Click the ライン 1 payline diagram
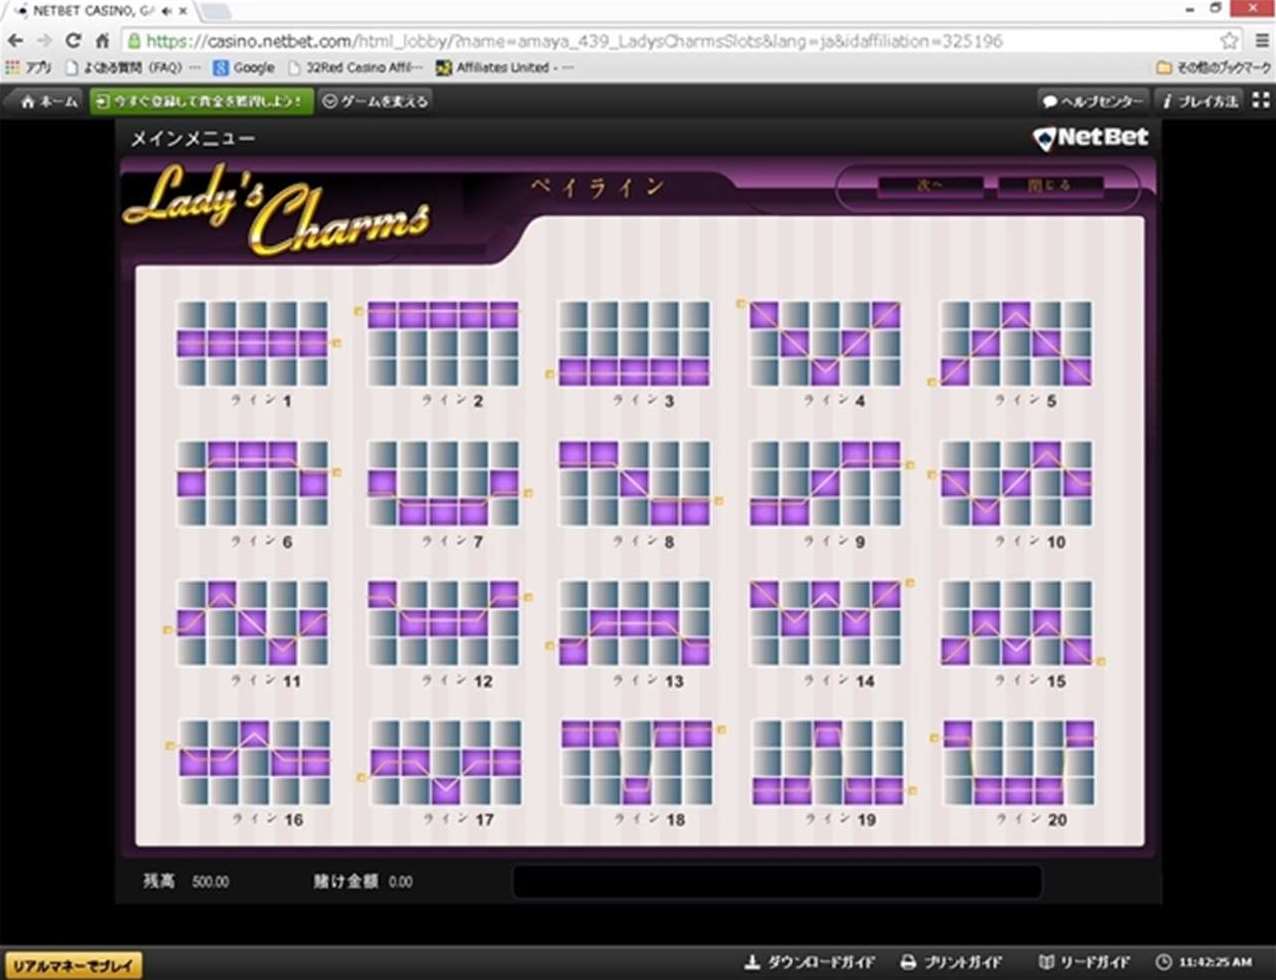The height and width of the screenshot is (980, 1276). pyautogui.click(x=253, y=343)
